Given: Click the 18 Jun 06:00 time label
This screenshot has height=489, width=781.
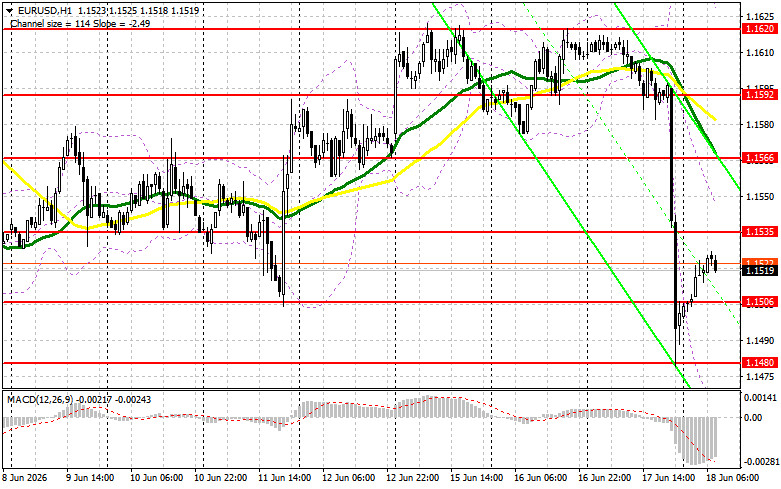Looking at the screenshot, I should [733, 478].
